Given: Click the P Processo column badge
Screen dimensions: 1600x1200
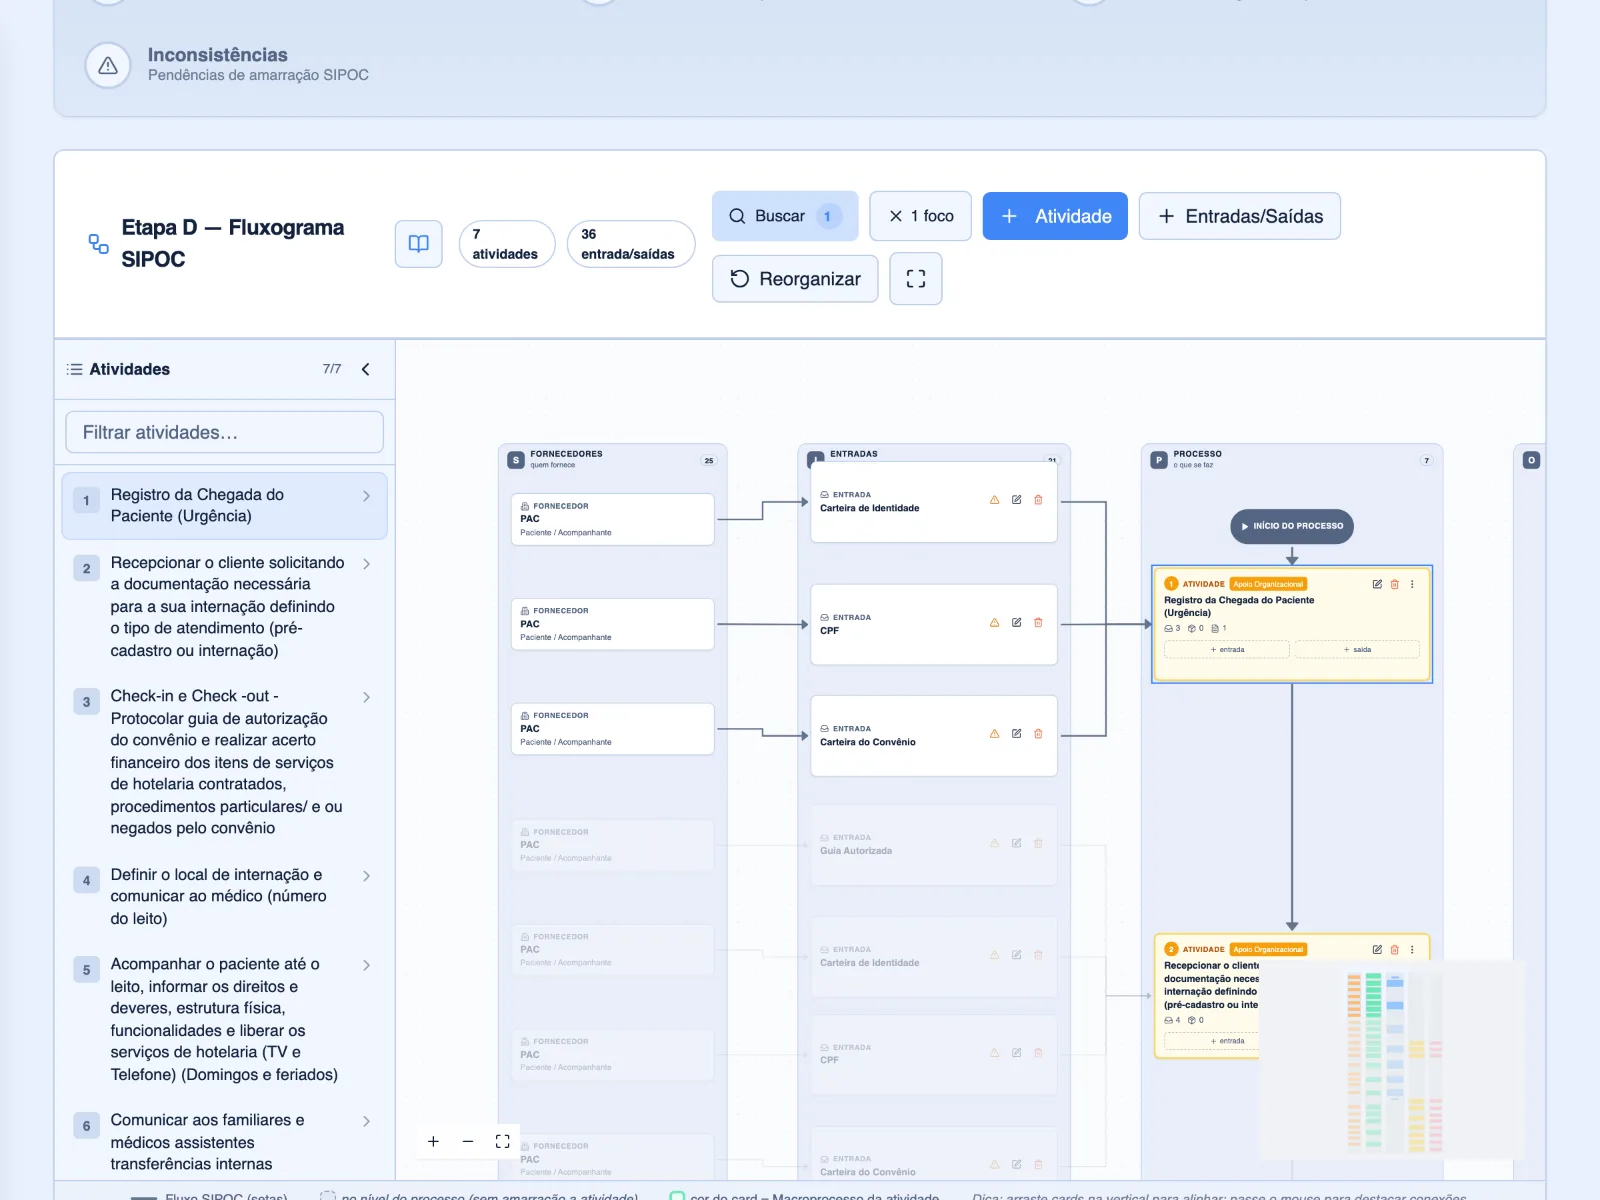Looking at the screenshot, I should click(x=1159, y=460).
